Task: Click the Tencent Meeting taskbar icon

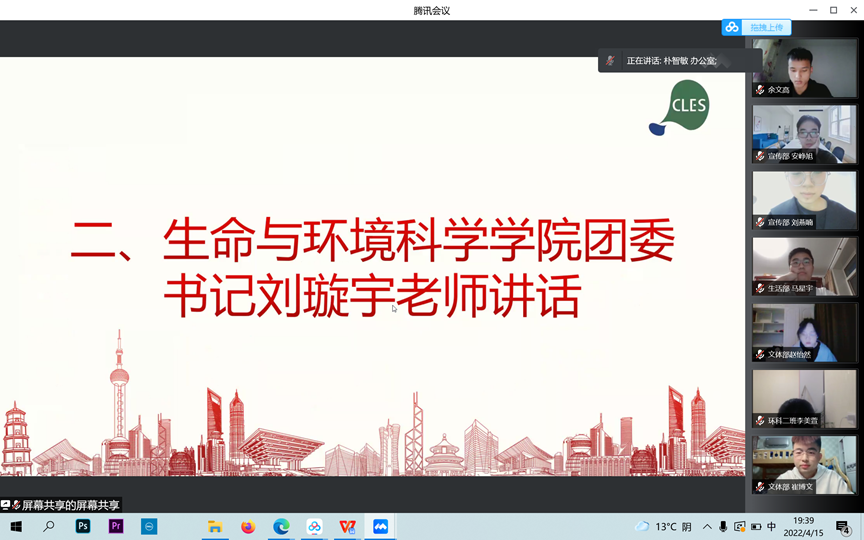Action: point(380,527)
